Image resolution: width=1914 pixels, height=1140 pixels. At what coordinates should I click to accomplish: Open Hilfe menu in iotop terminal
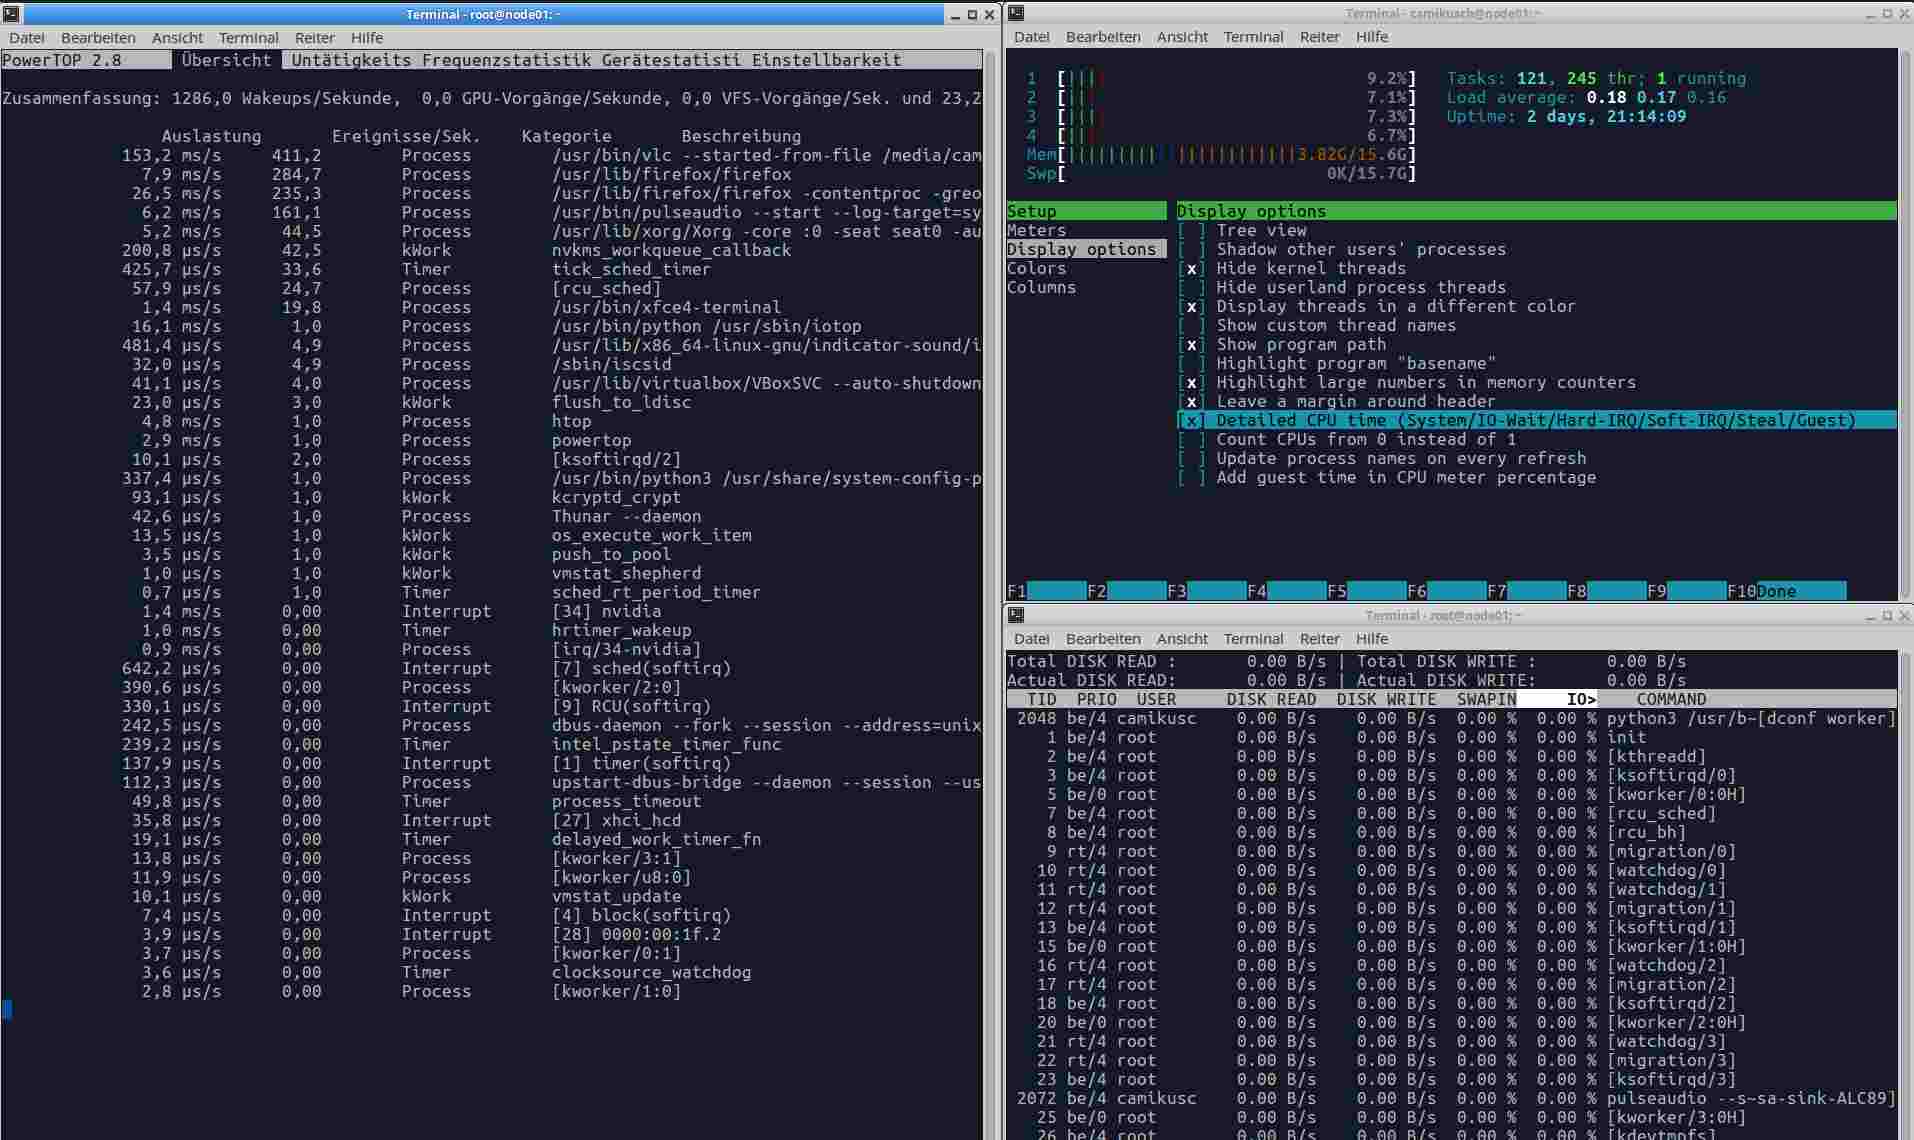pyautogui.click(x=1372, y=639)
